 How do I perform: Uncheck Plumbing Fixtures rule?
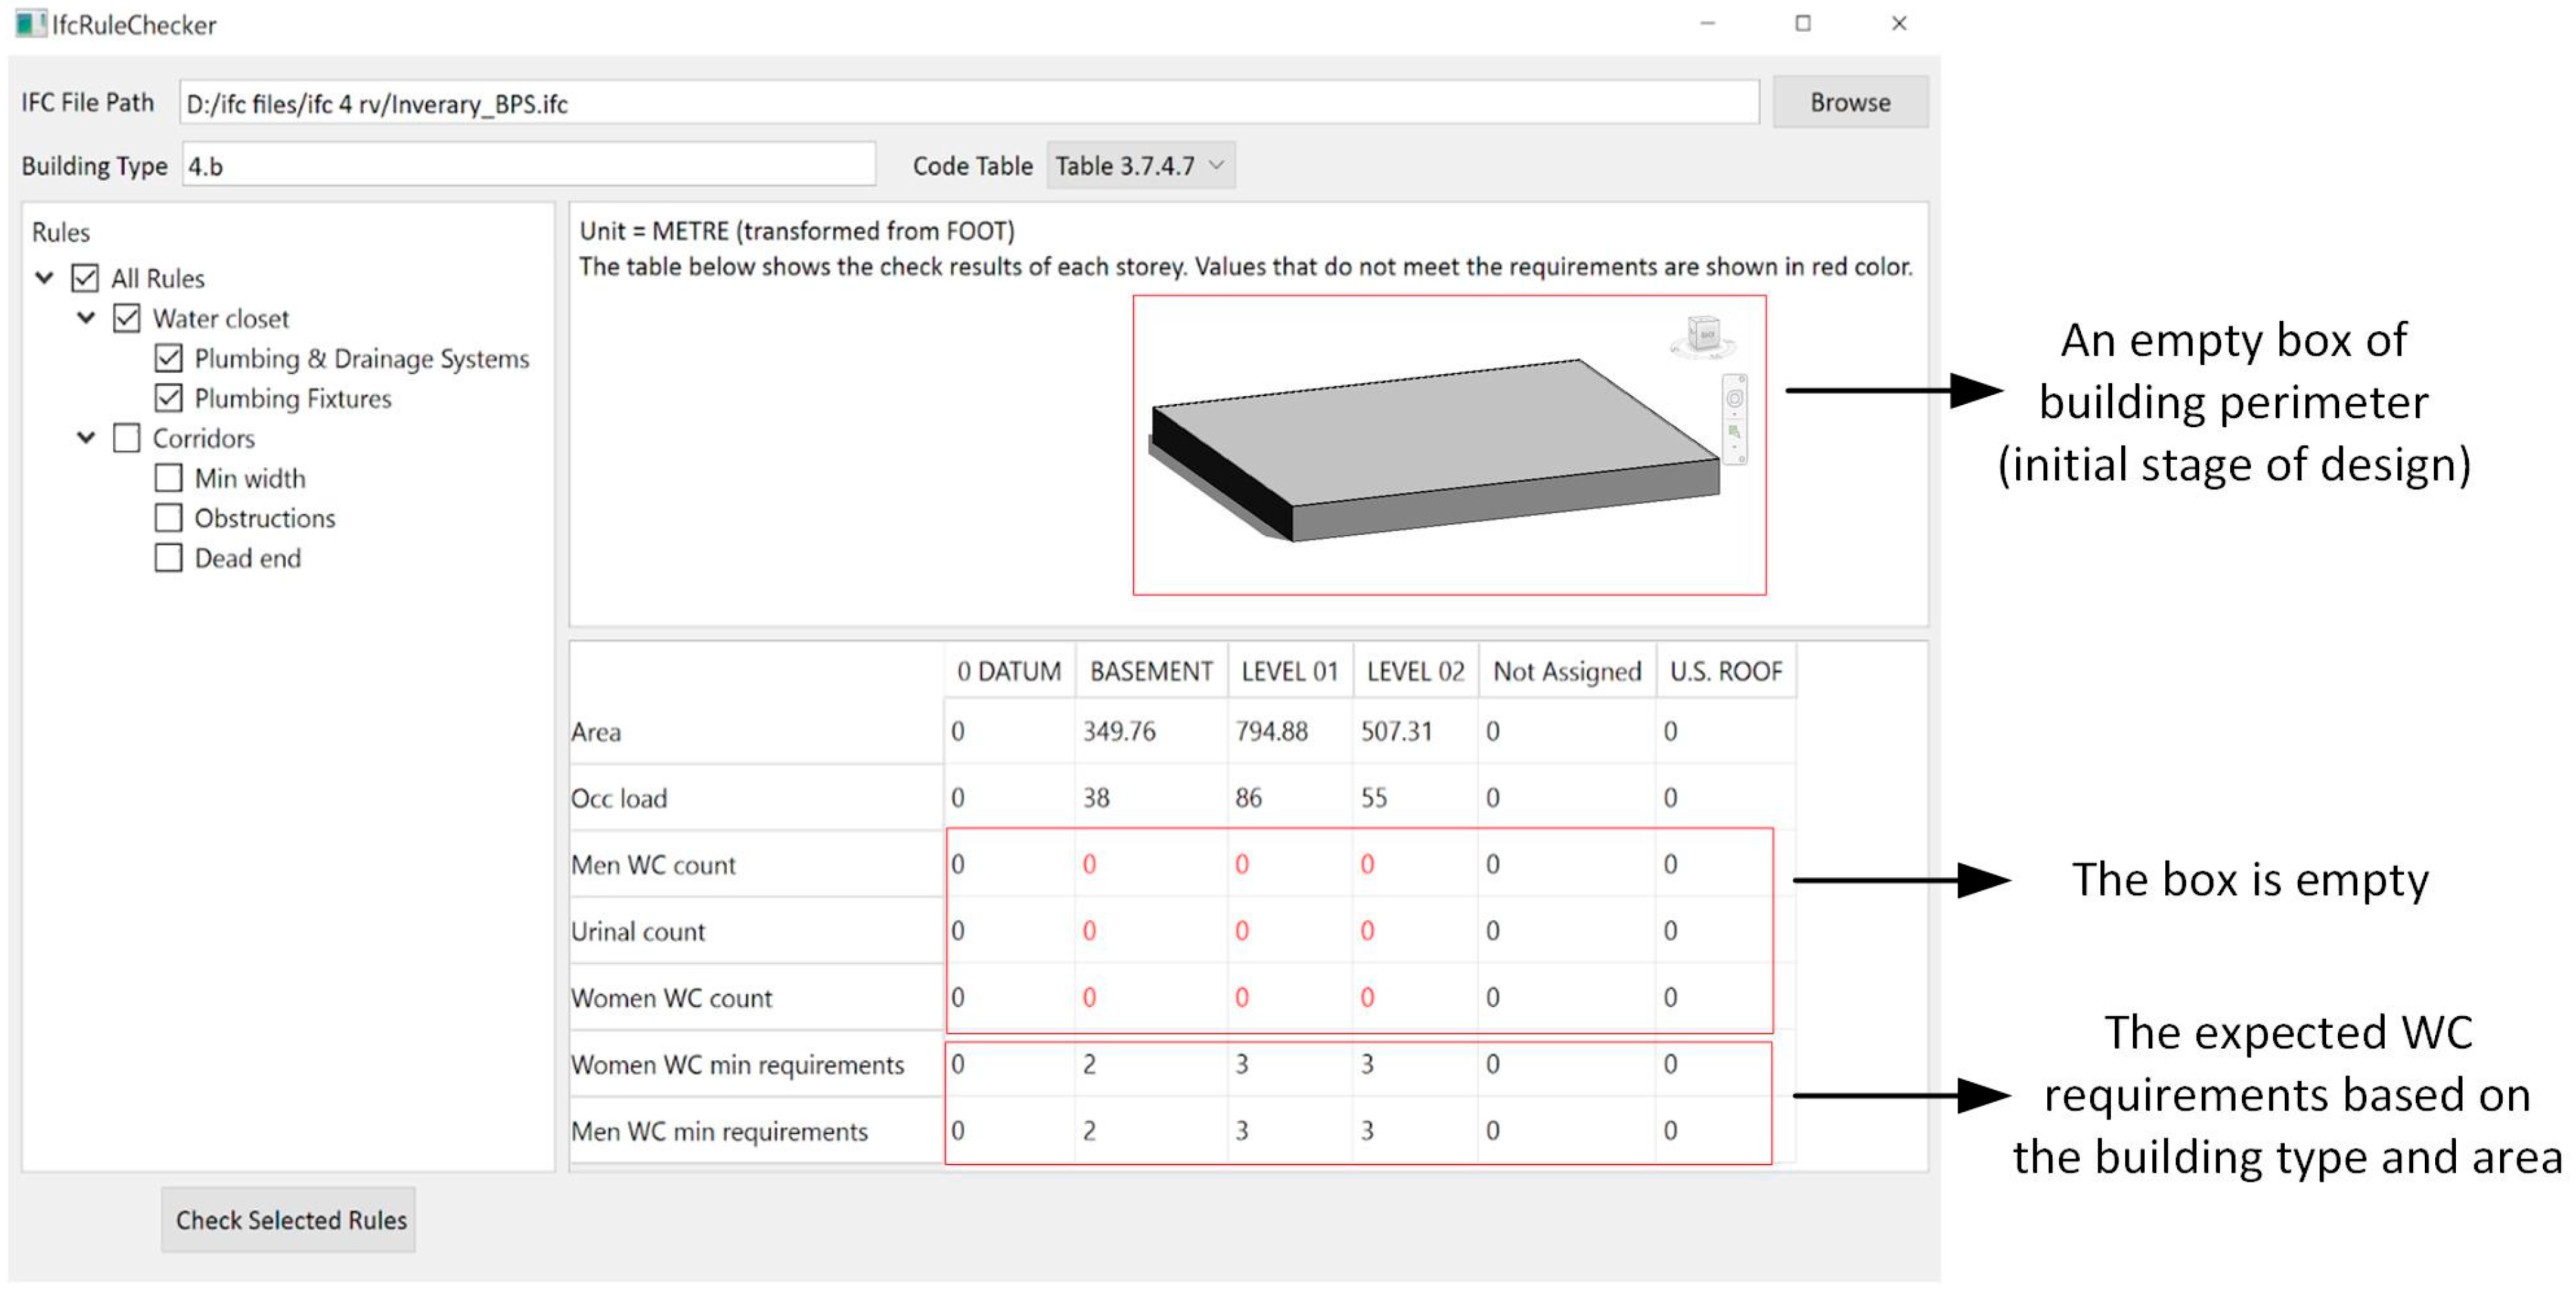[169, 398]
